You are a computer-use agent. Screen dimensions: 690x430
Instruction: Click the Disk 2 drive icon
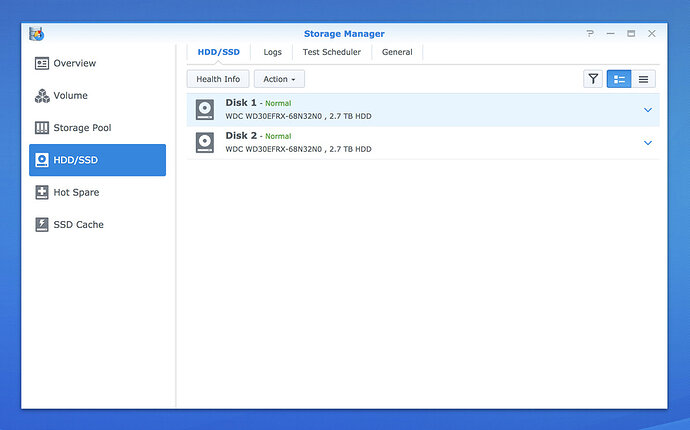tap(205, 143)
